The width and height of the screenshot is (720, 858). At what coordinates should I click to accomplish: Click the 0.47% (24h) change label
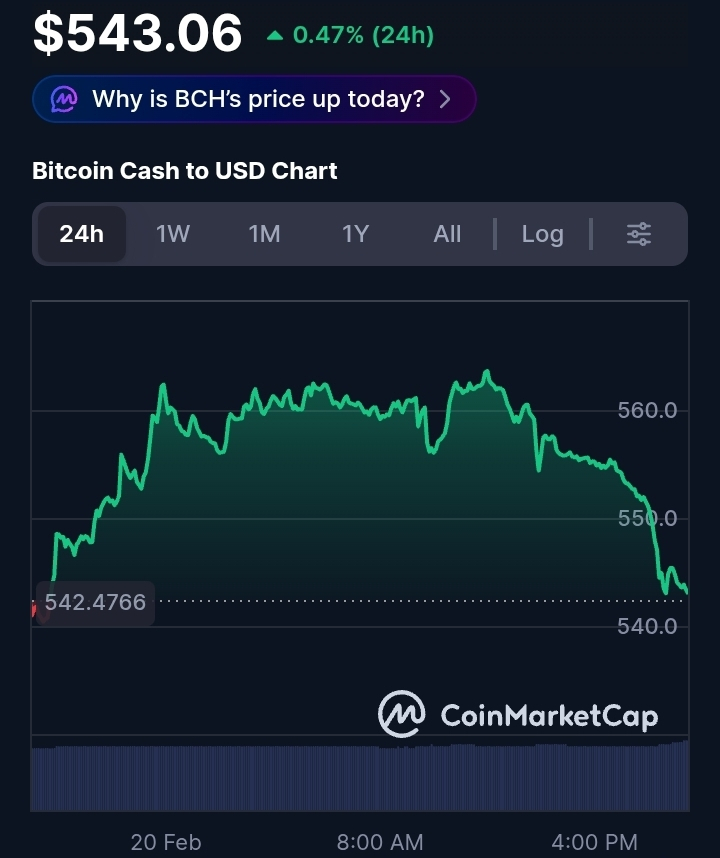coord(363,36)
